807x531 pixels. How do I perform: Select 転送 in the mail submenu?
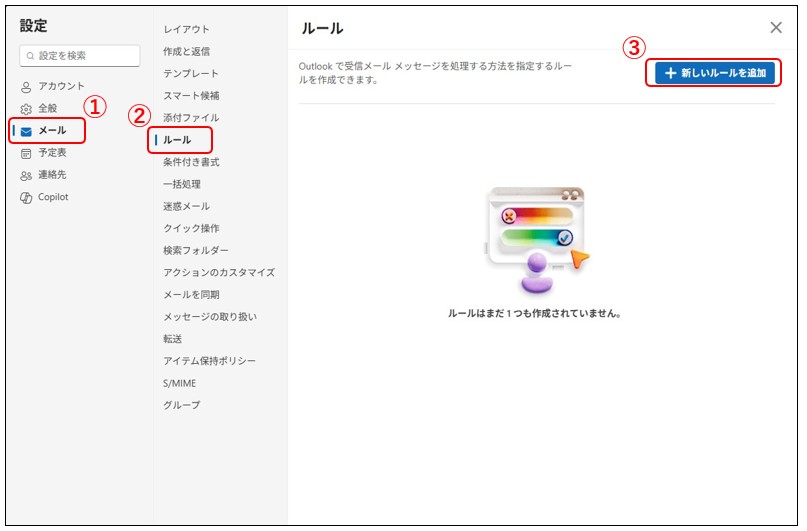174,339
